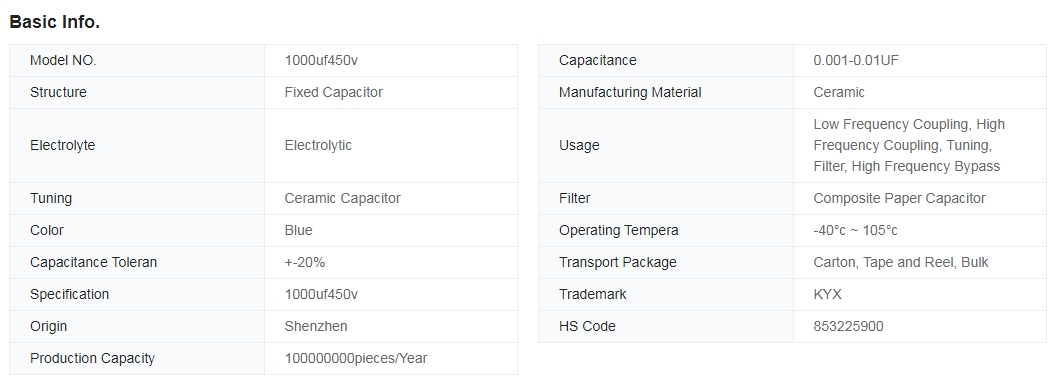Click the Usage description text
This screenshot has width=1058, height=380.
point(909,145)
